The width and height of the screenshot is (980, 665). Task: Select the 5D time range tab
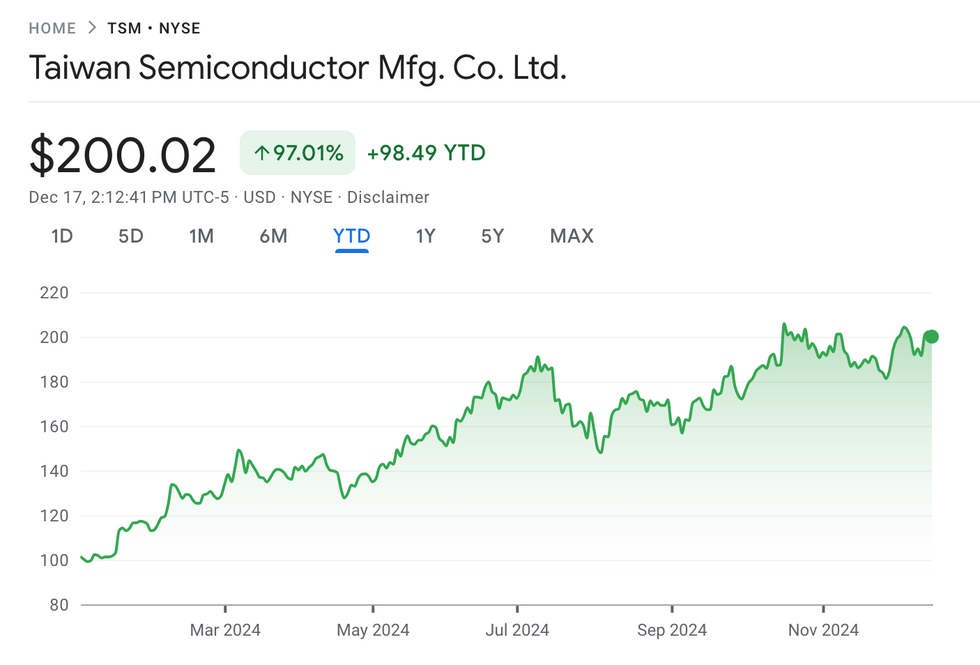click(131, 236)
